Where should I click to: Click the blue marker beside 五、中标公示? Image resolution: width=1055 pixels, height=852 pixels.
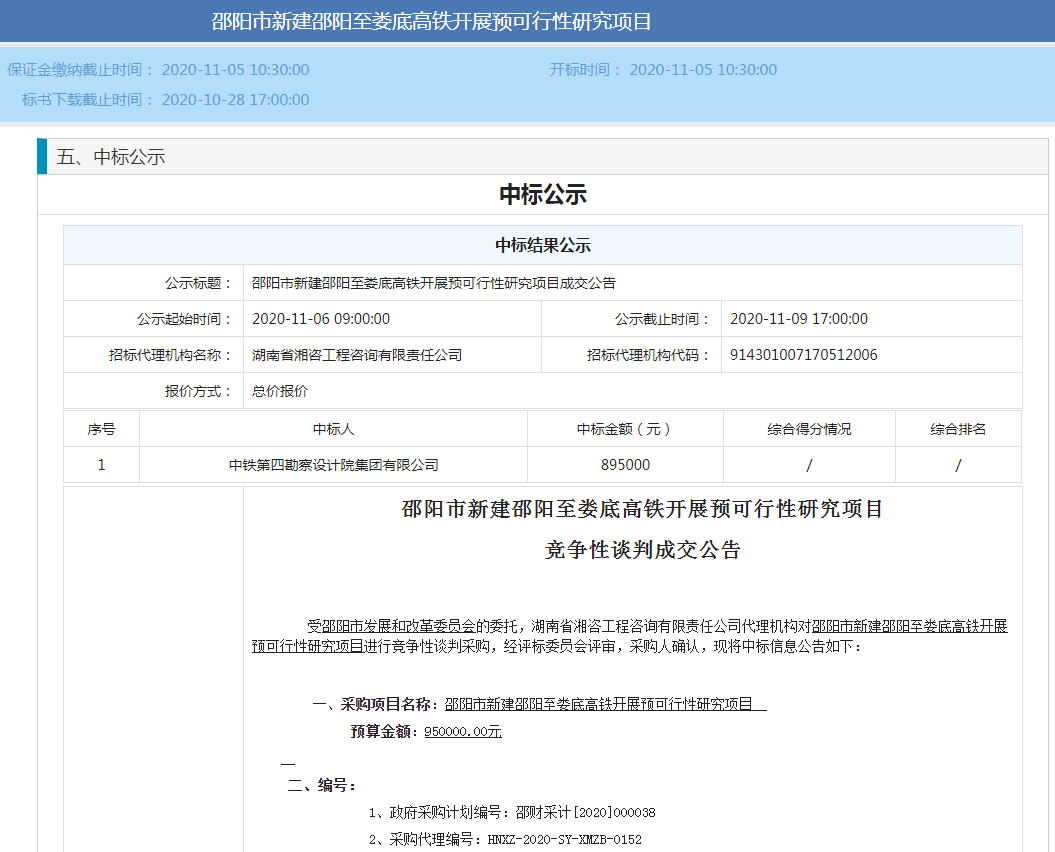42,157
